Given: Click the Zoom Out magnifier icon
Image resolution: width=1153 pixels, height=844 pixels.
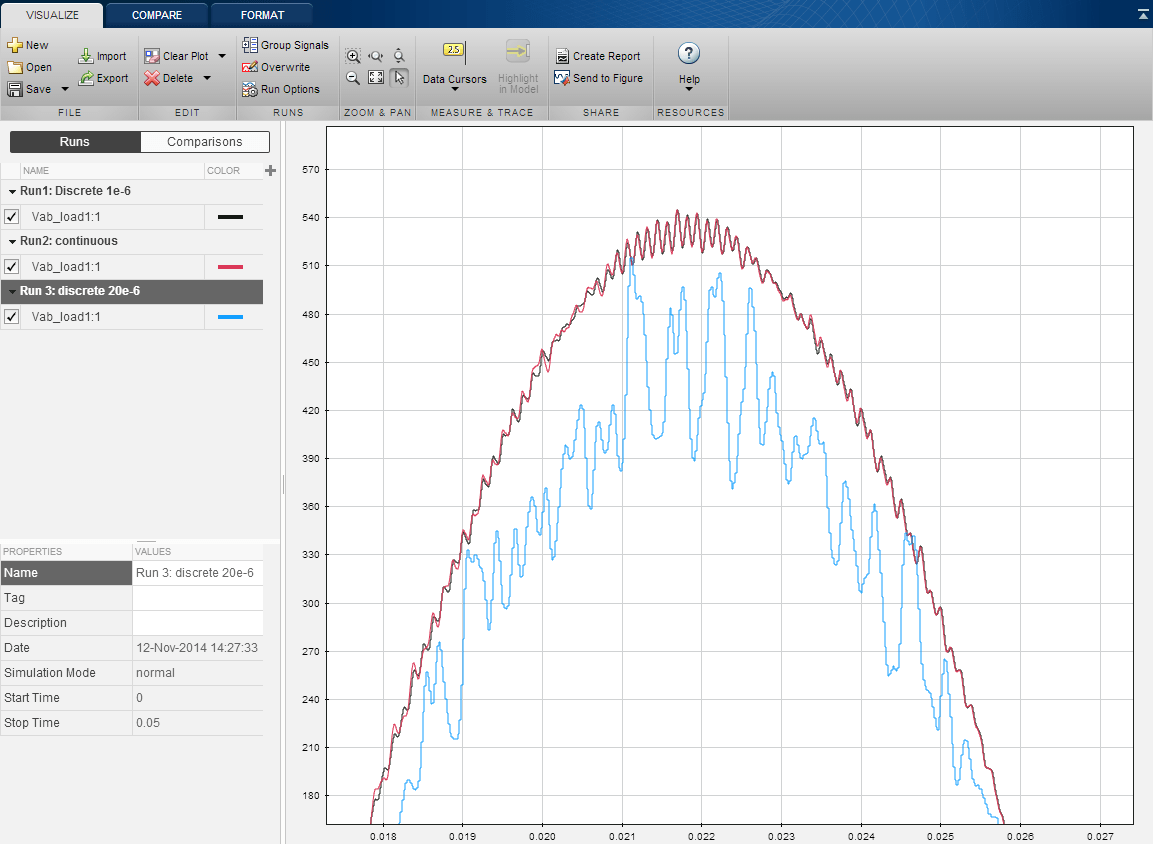Looking at the screenshot, I should [x=353, y=78].
